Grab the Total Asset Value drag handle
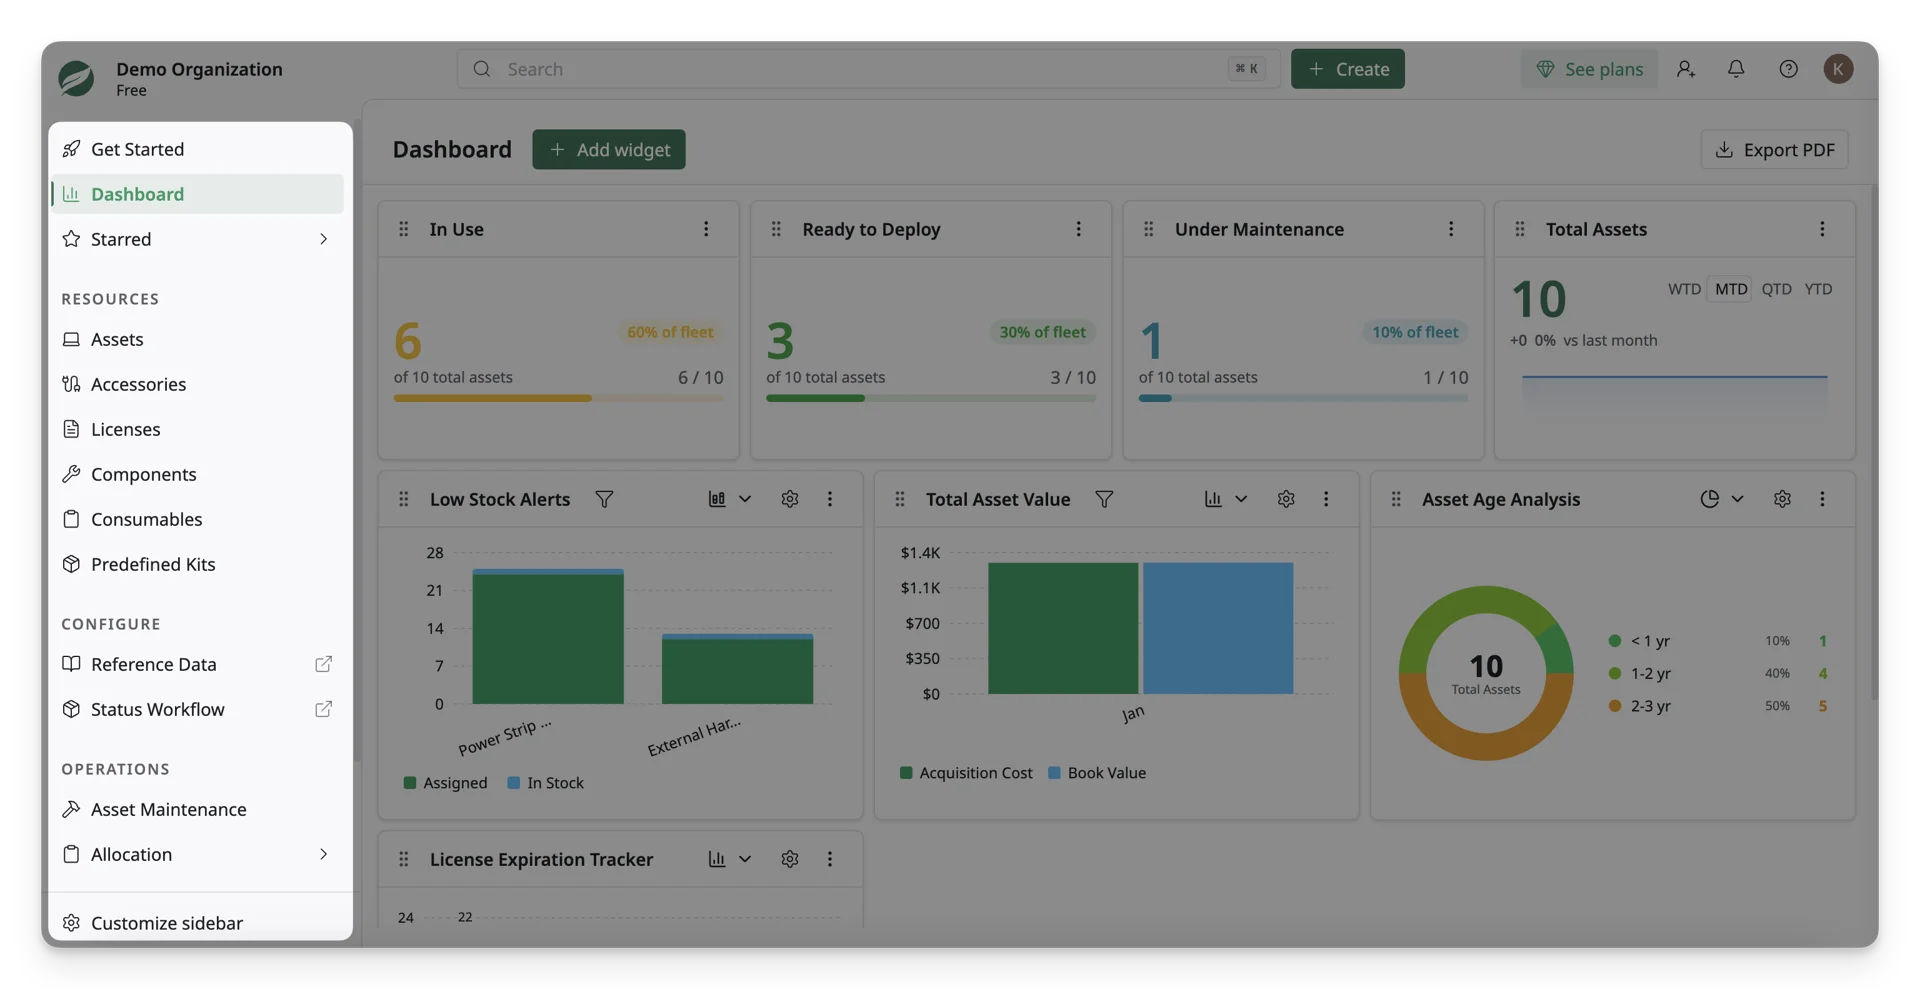 [x=900, y=499]
